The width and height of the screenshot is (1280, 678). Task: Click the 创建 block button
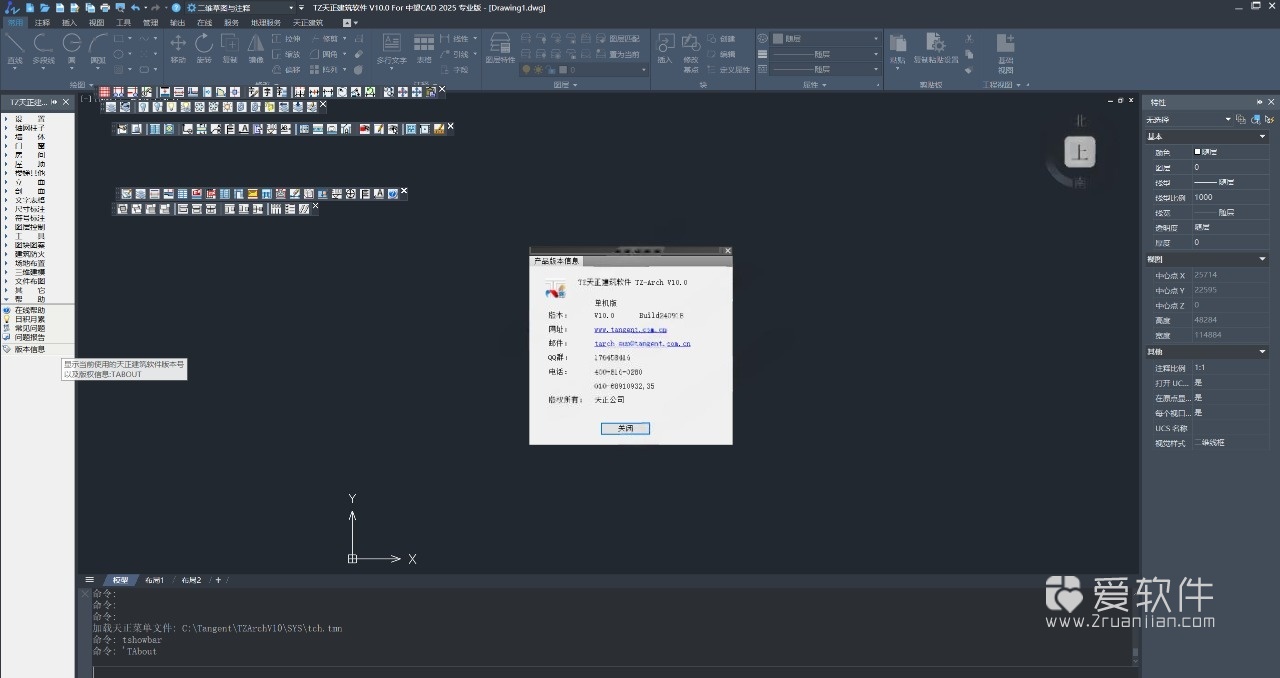(x=721, y=39)
